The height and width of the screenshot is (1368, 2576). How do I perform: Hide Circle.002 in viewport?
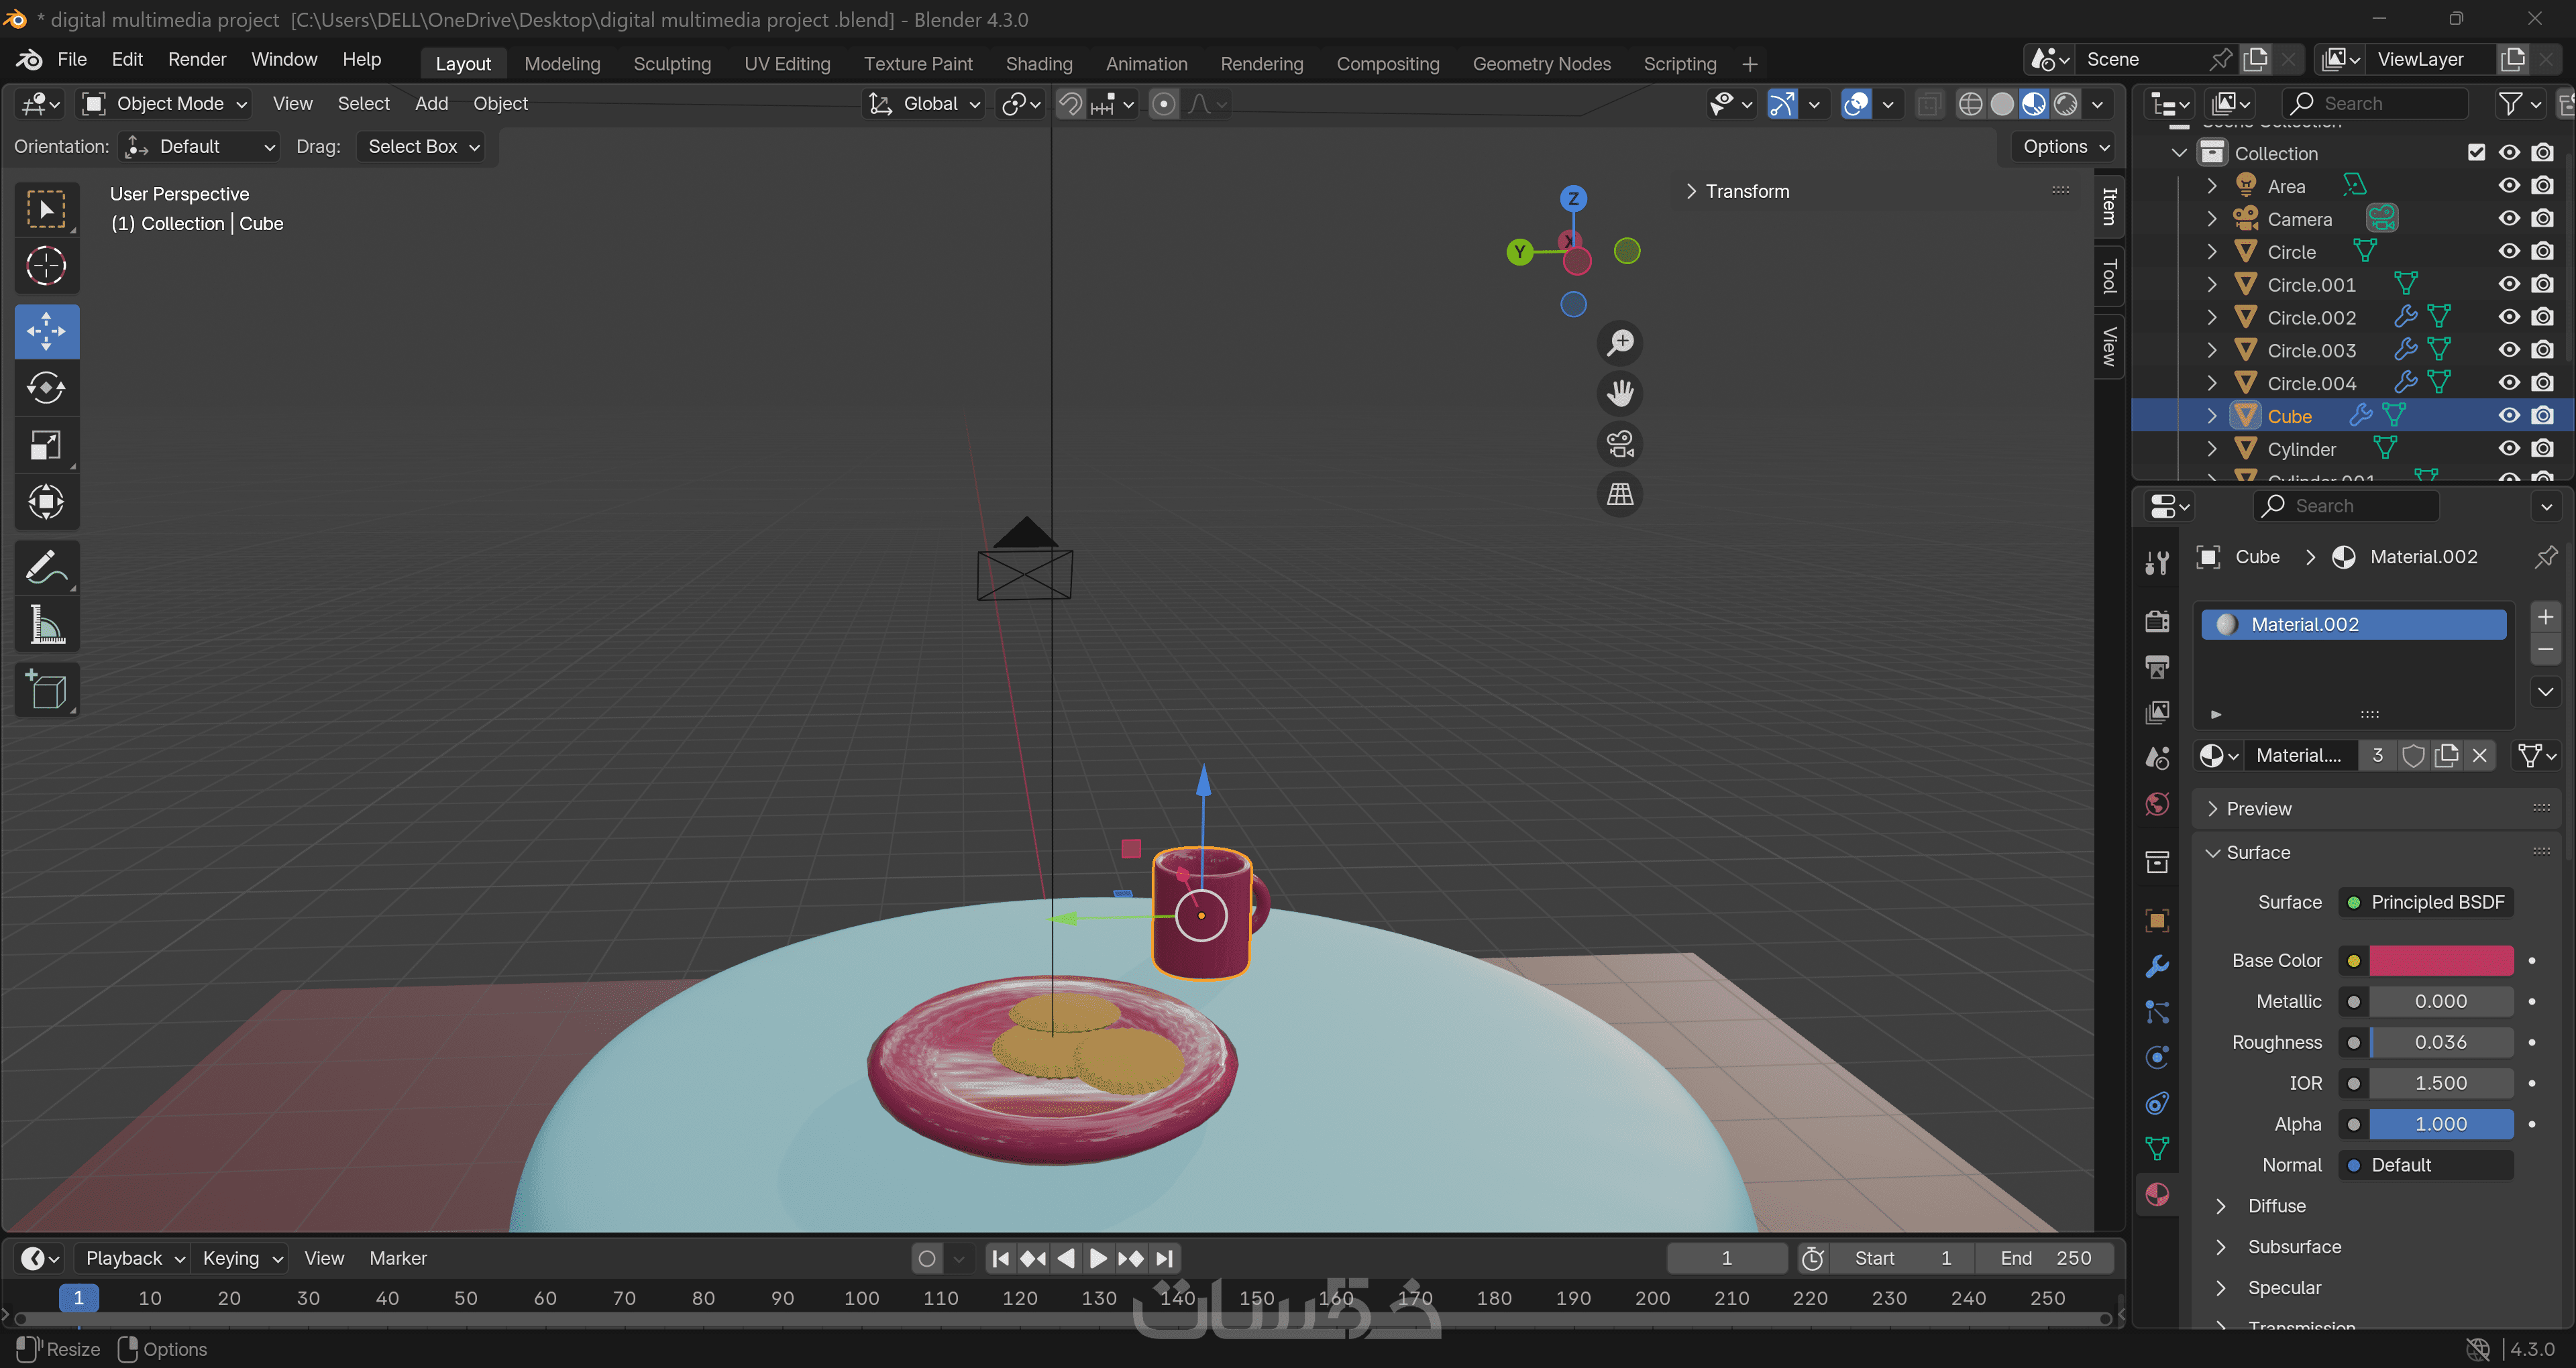(x=2509, y=318)
